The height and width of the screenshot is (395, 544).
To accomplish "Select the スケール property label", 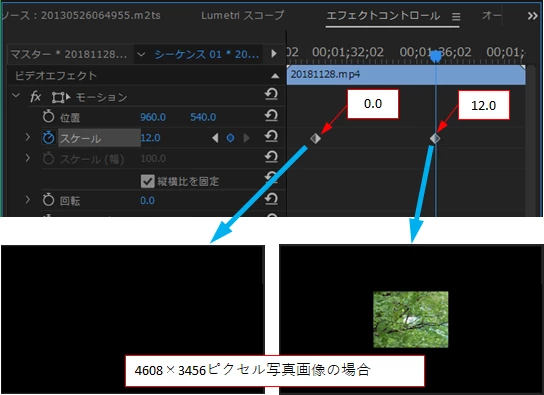I will (80, 138).
